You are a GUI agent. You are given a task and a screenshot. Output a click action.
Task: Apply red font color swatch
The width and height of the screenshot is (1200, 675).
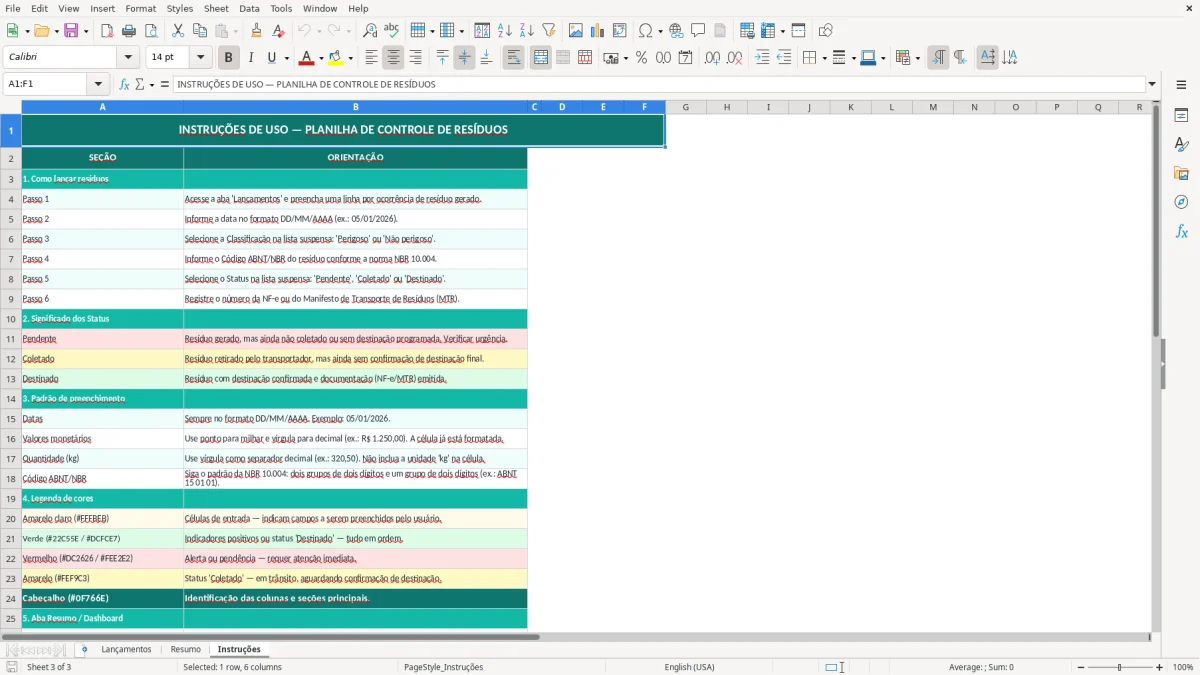coord(307,58)
